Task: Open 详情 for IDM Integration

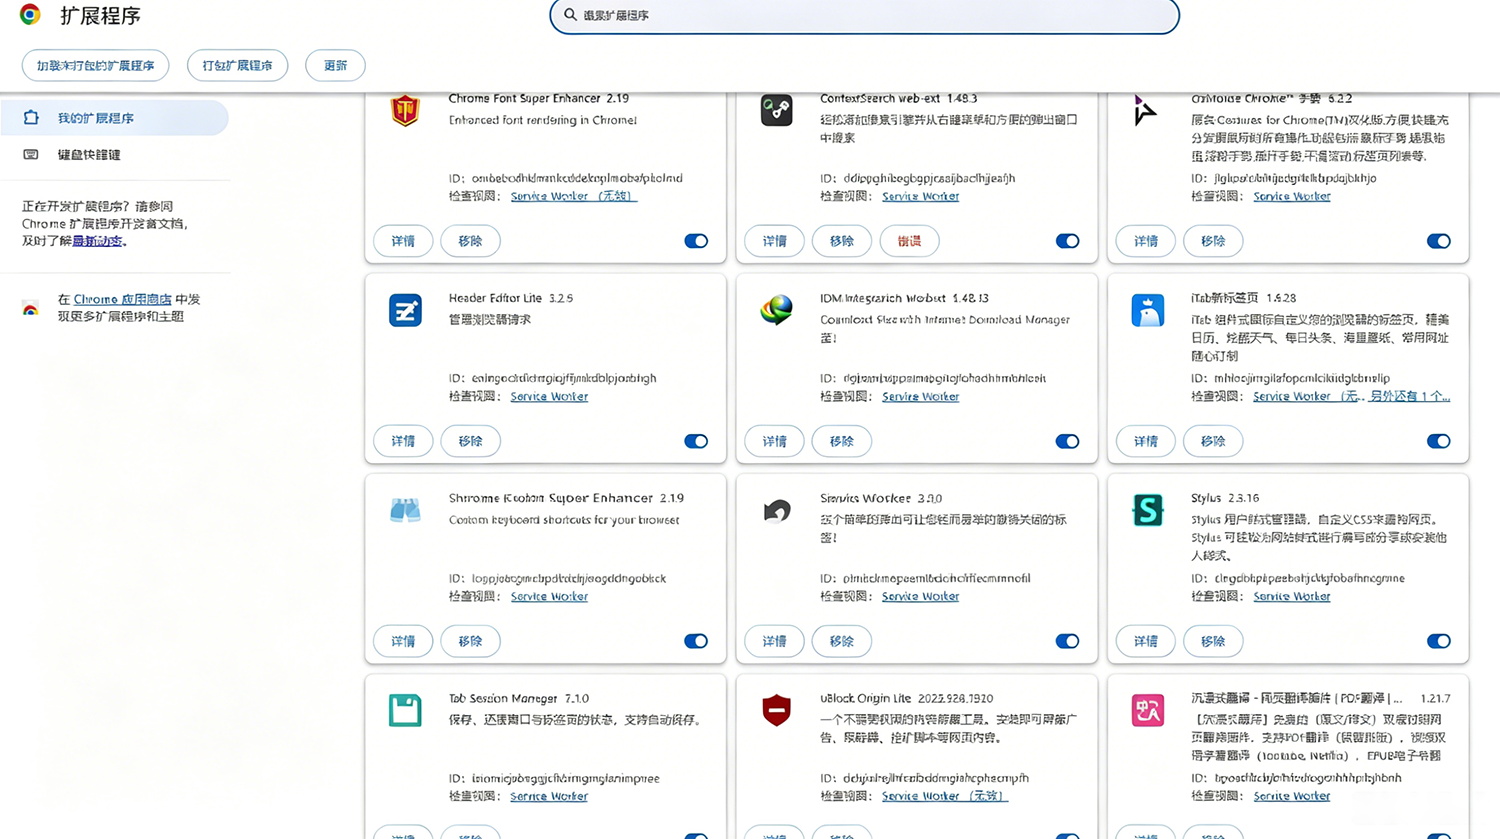Action: coord(774,441)
